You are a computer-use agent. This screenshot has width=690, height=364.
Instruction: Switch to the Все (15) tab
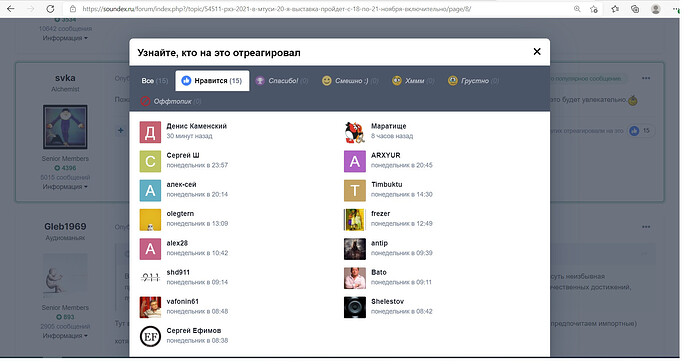[x=154, y=81]
